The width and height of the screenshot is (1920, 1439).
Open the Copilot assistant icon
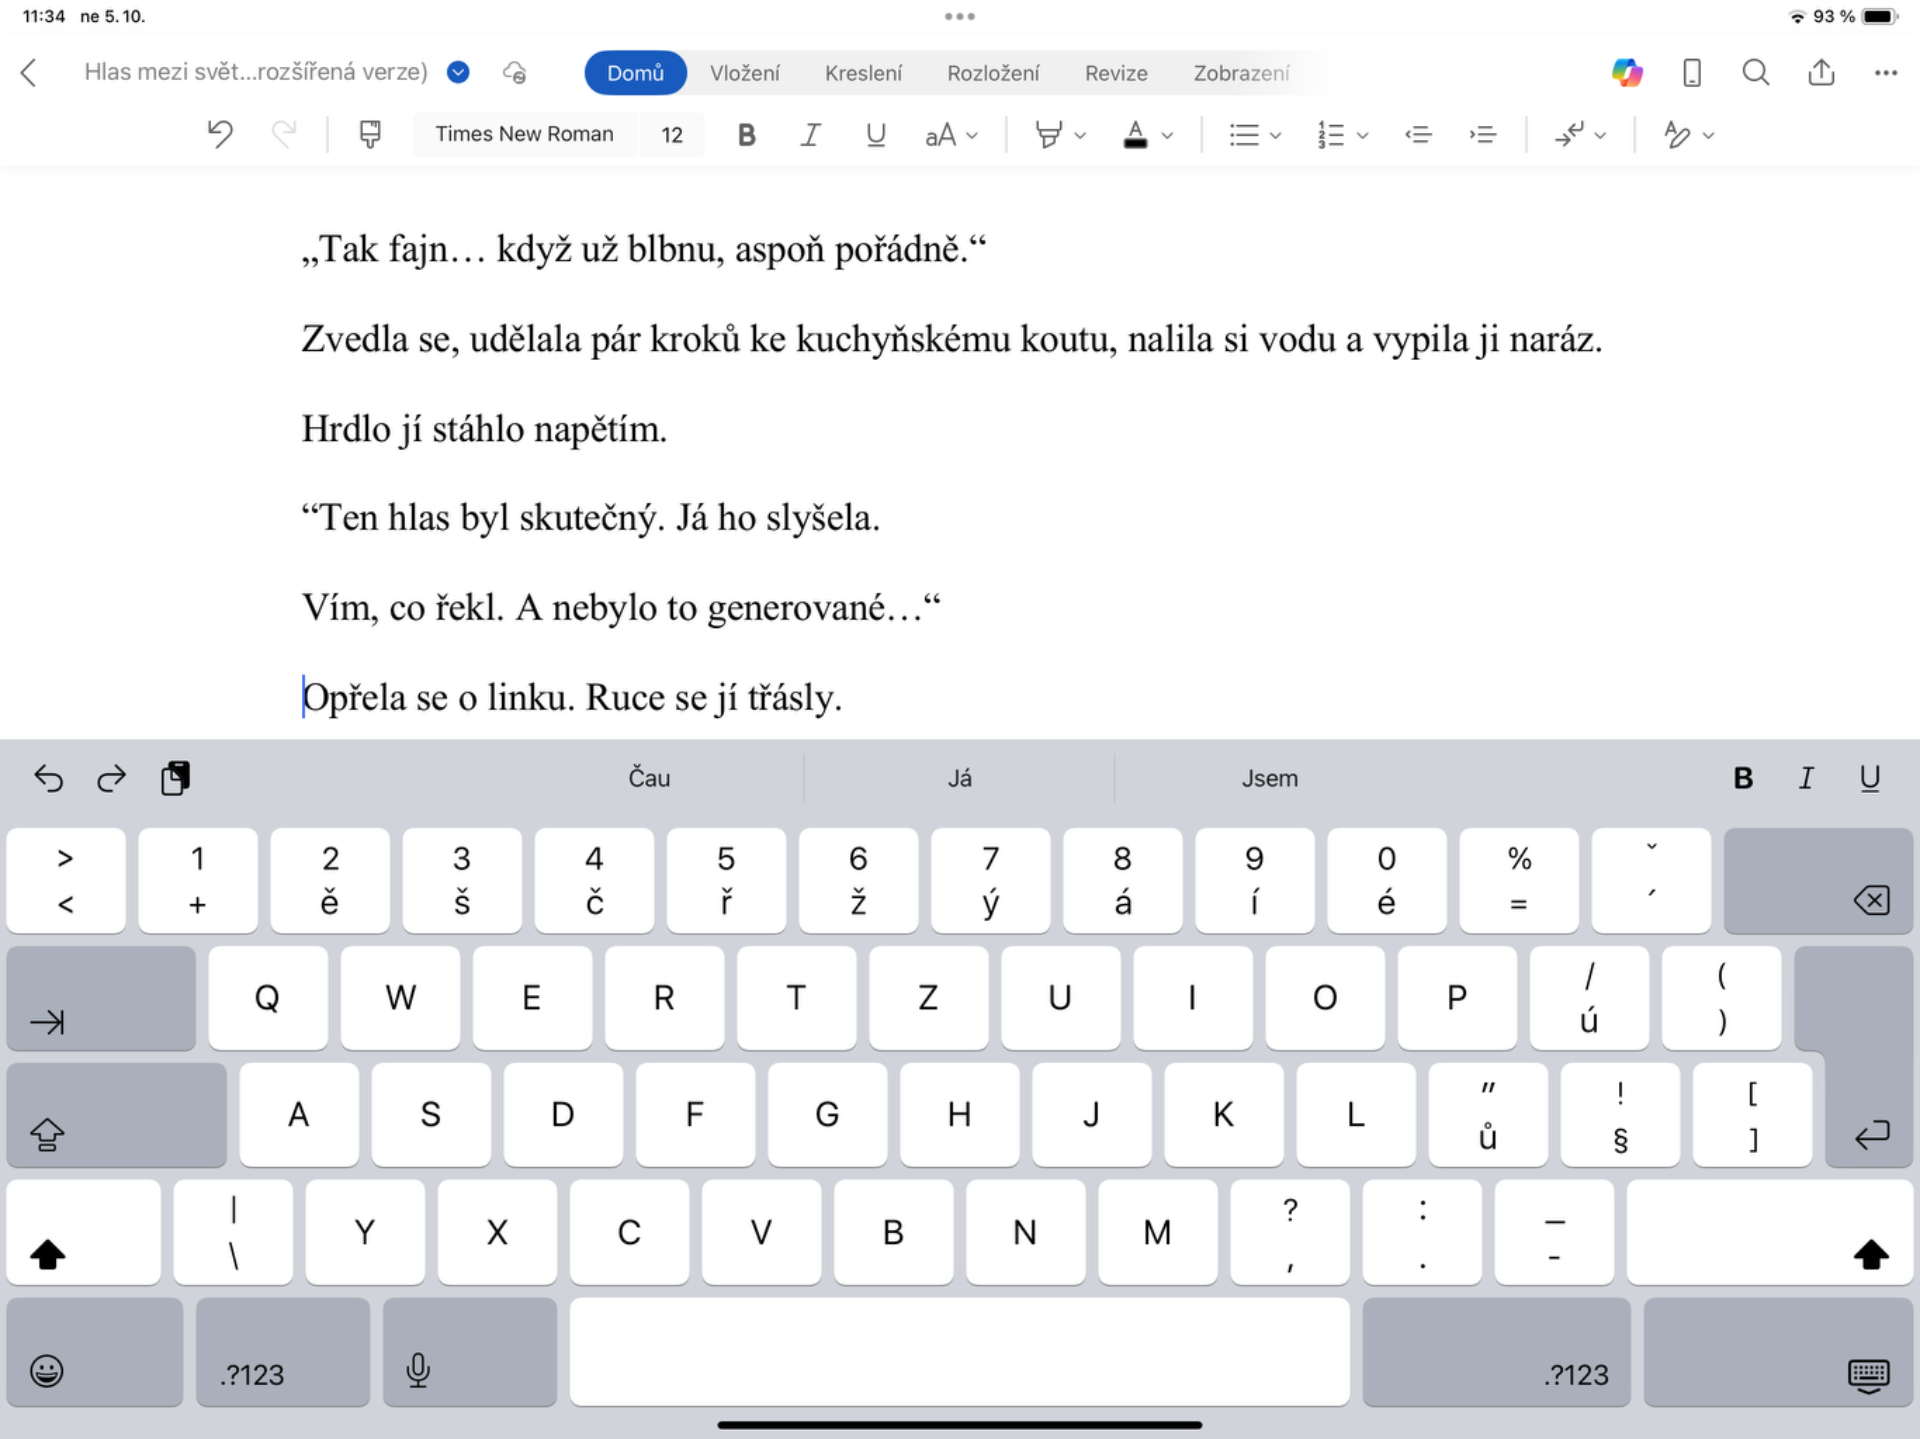pos(1627,73)
